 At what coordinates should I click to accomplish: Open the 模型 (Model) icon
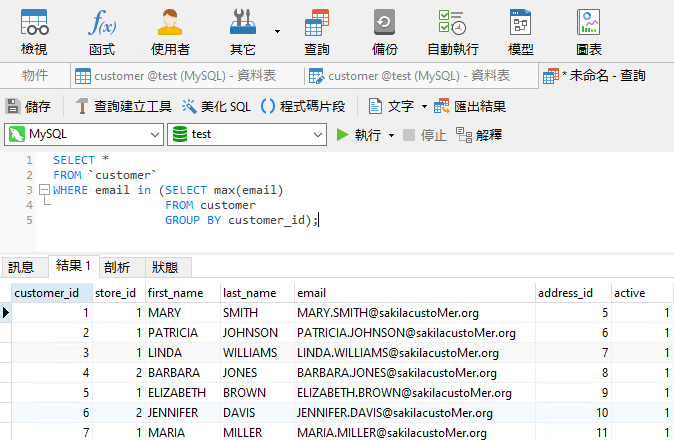(x=520, y=31)
